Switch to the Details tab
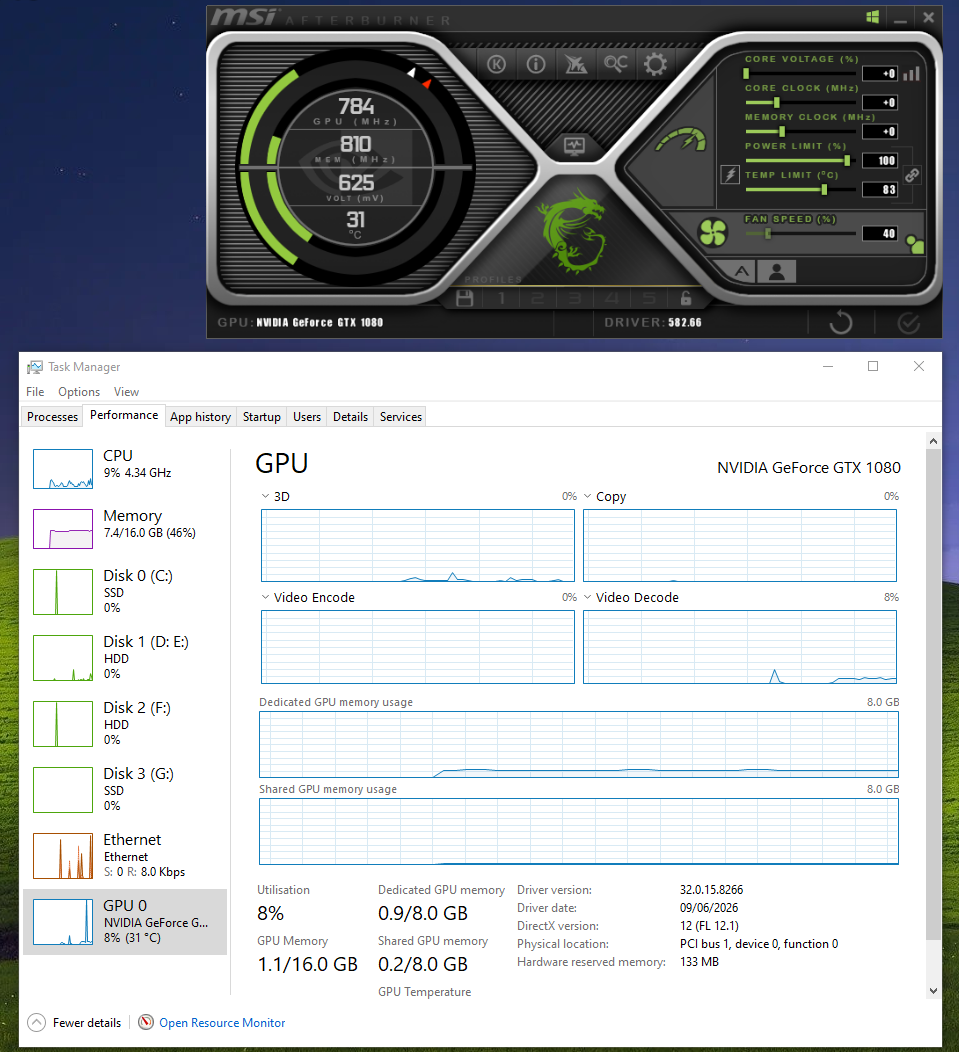The image size is (959, 1052). click(350, 417)
